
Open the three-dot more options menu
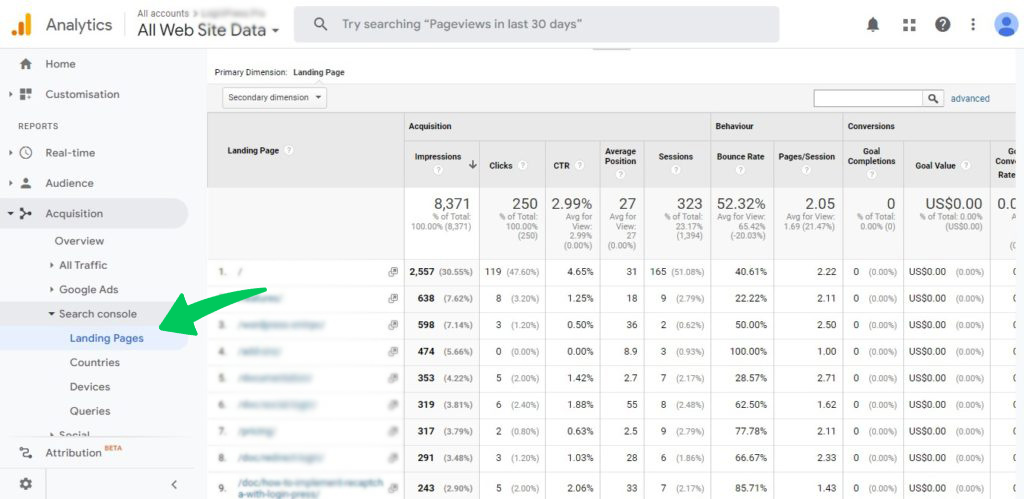(x=973, y=25)
